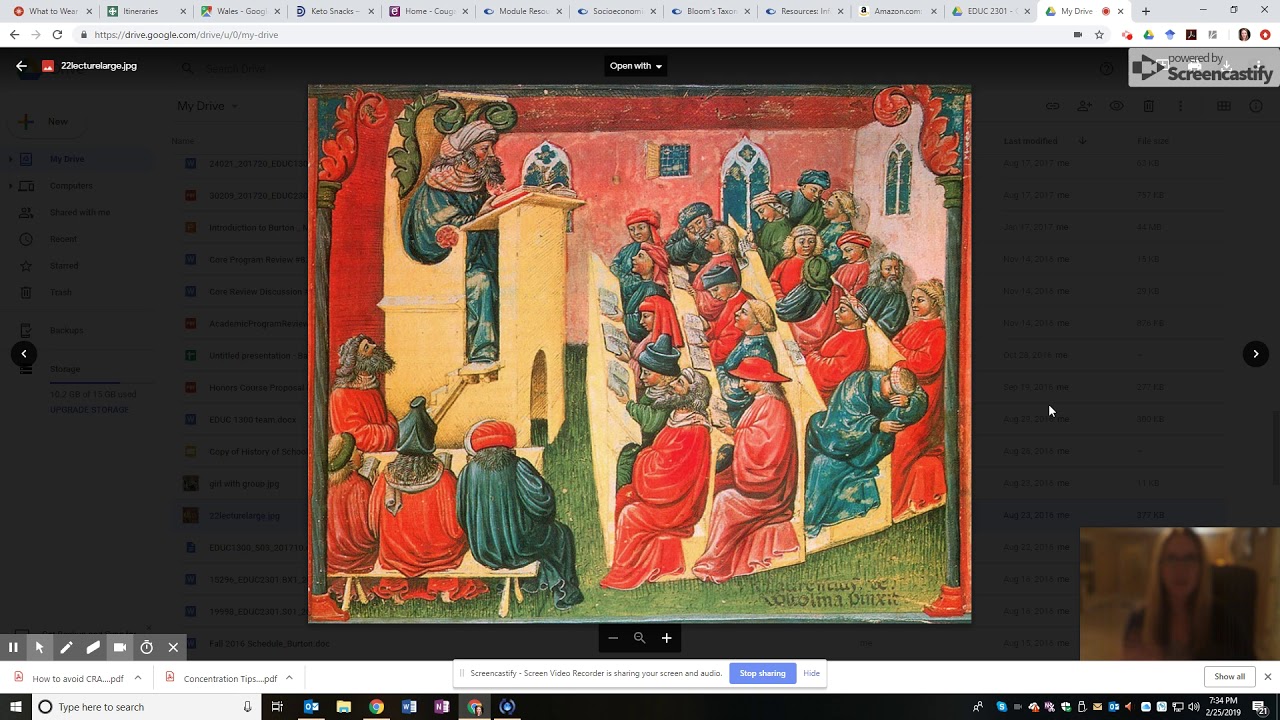This screenshot has height=720, width=1280.
Task: Show all downloads
Action: (x=1229, y=677)
